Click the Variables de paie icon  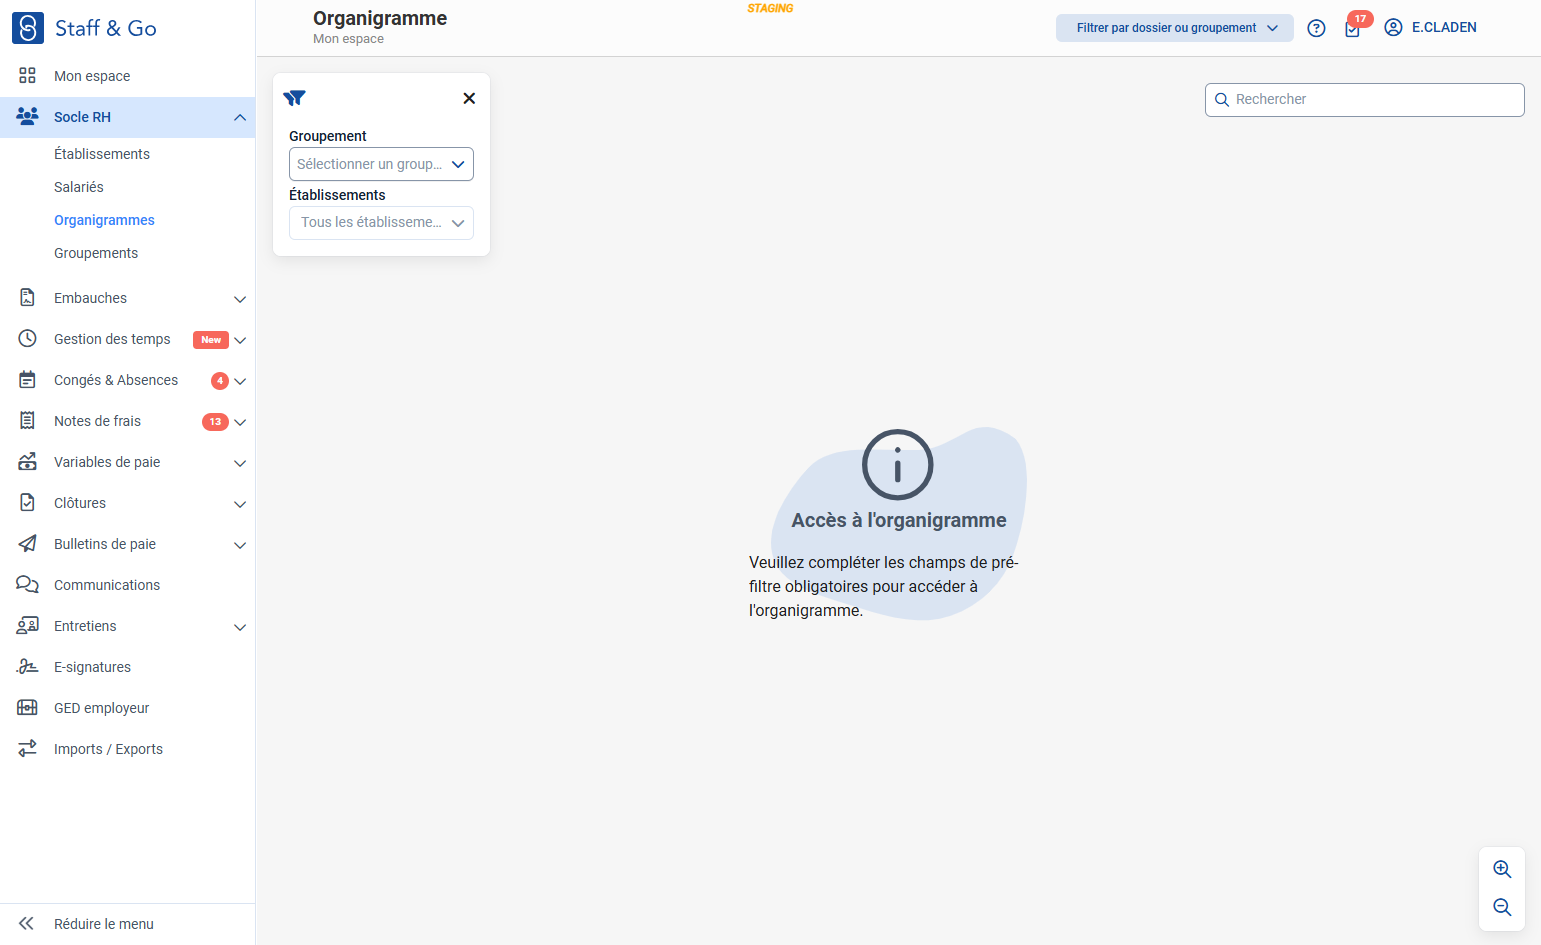click(28, 462)
